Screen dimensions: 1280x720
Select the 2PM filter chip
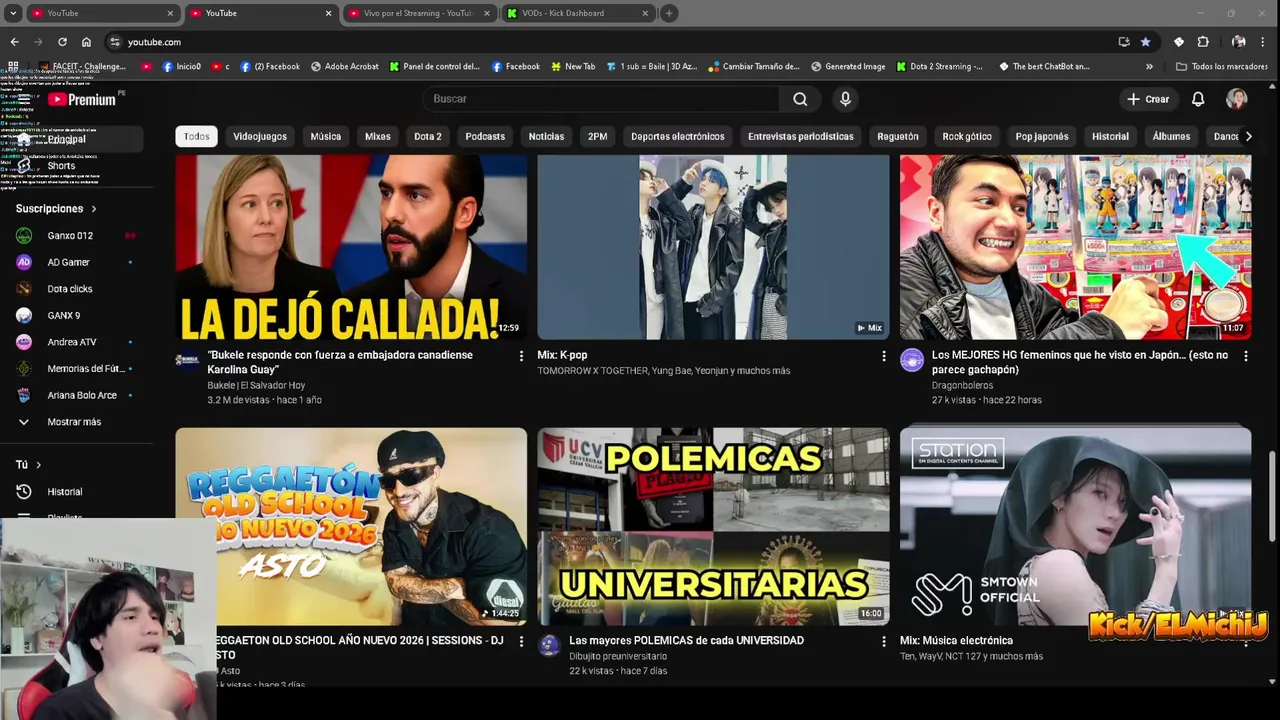598,136
